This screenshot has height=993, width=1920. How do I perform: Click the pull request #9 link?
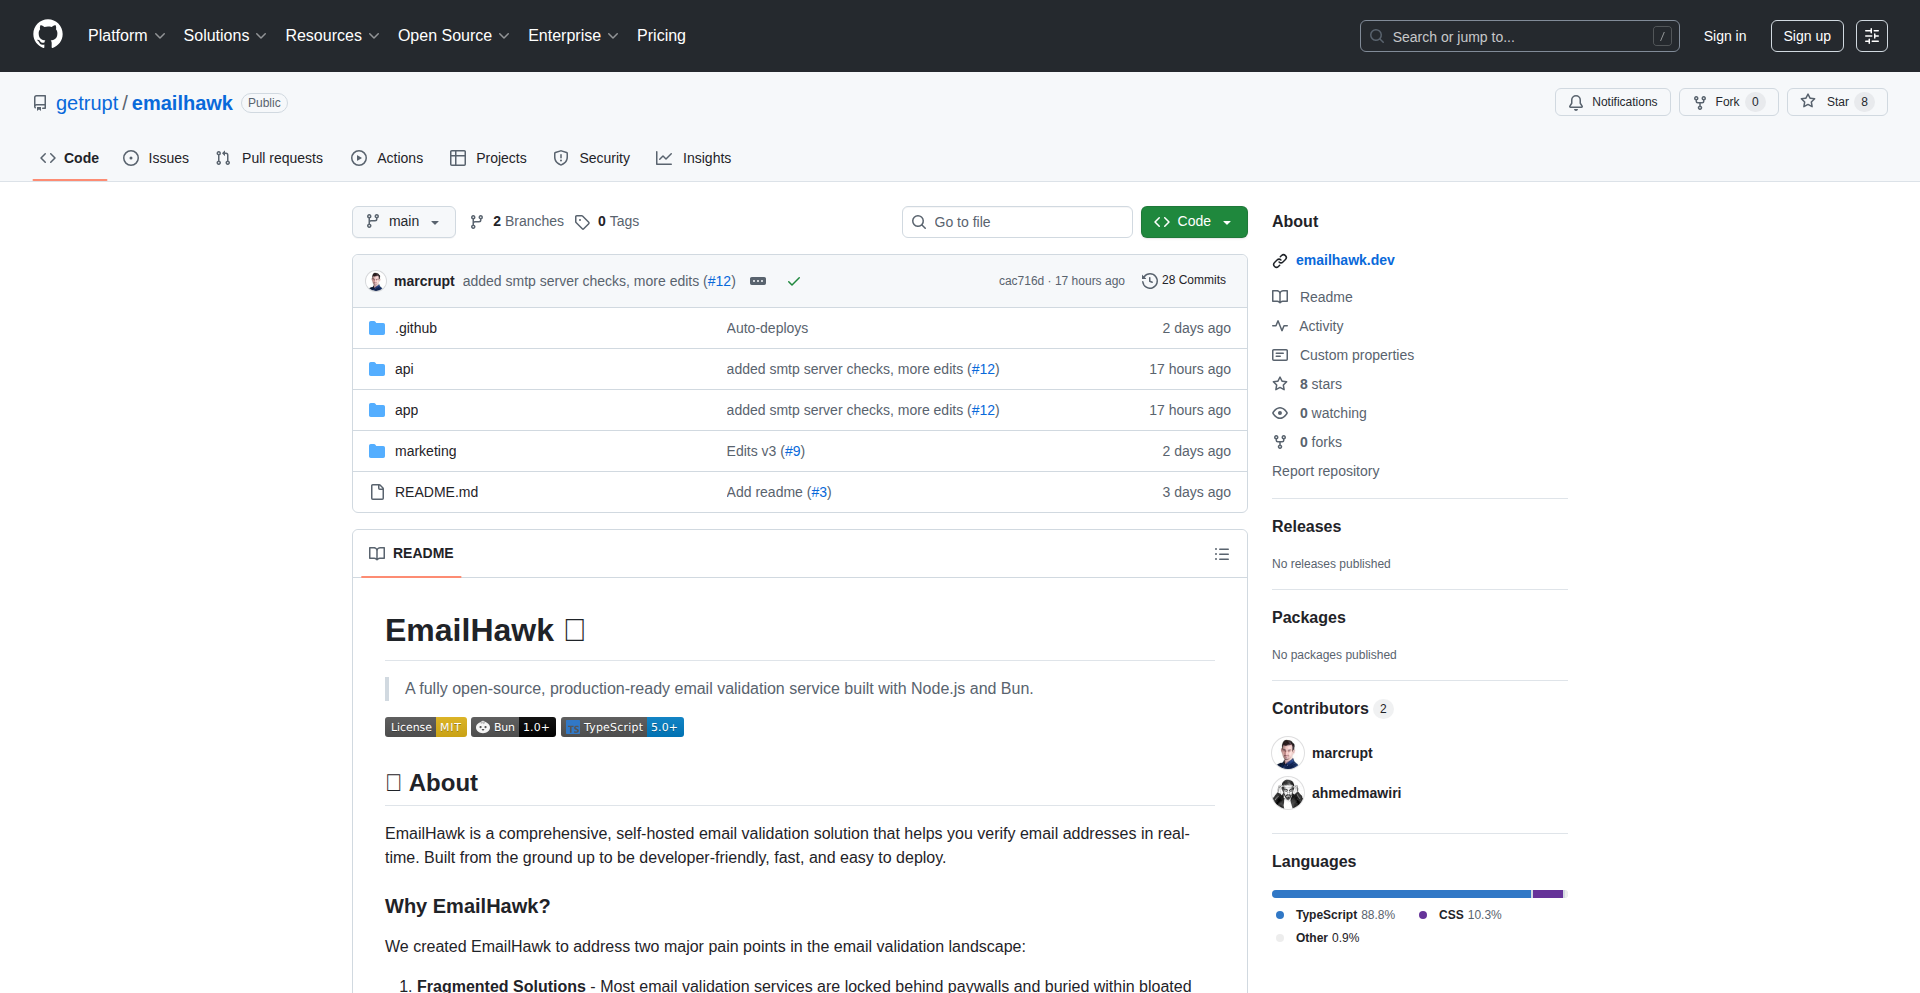click(x=793, y=451)
